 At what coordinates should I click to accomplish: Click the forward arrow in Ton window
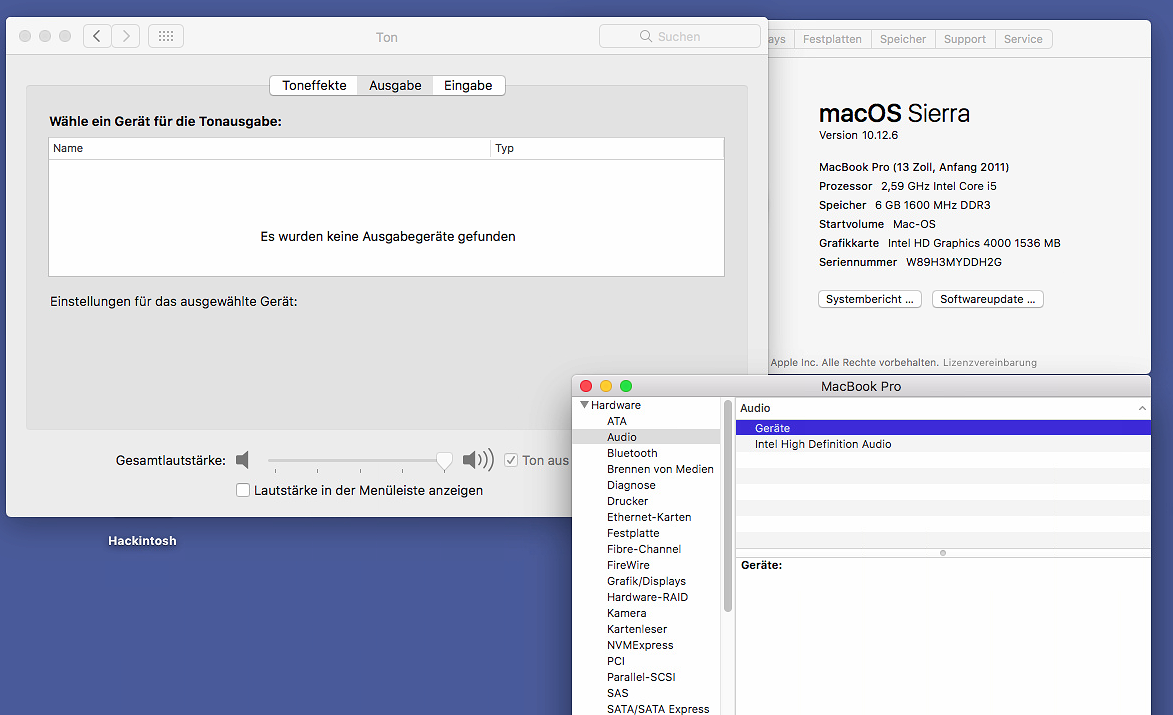[125, 37]
